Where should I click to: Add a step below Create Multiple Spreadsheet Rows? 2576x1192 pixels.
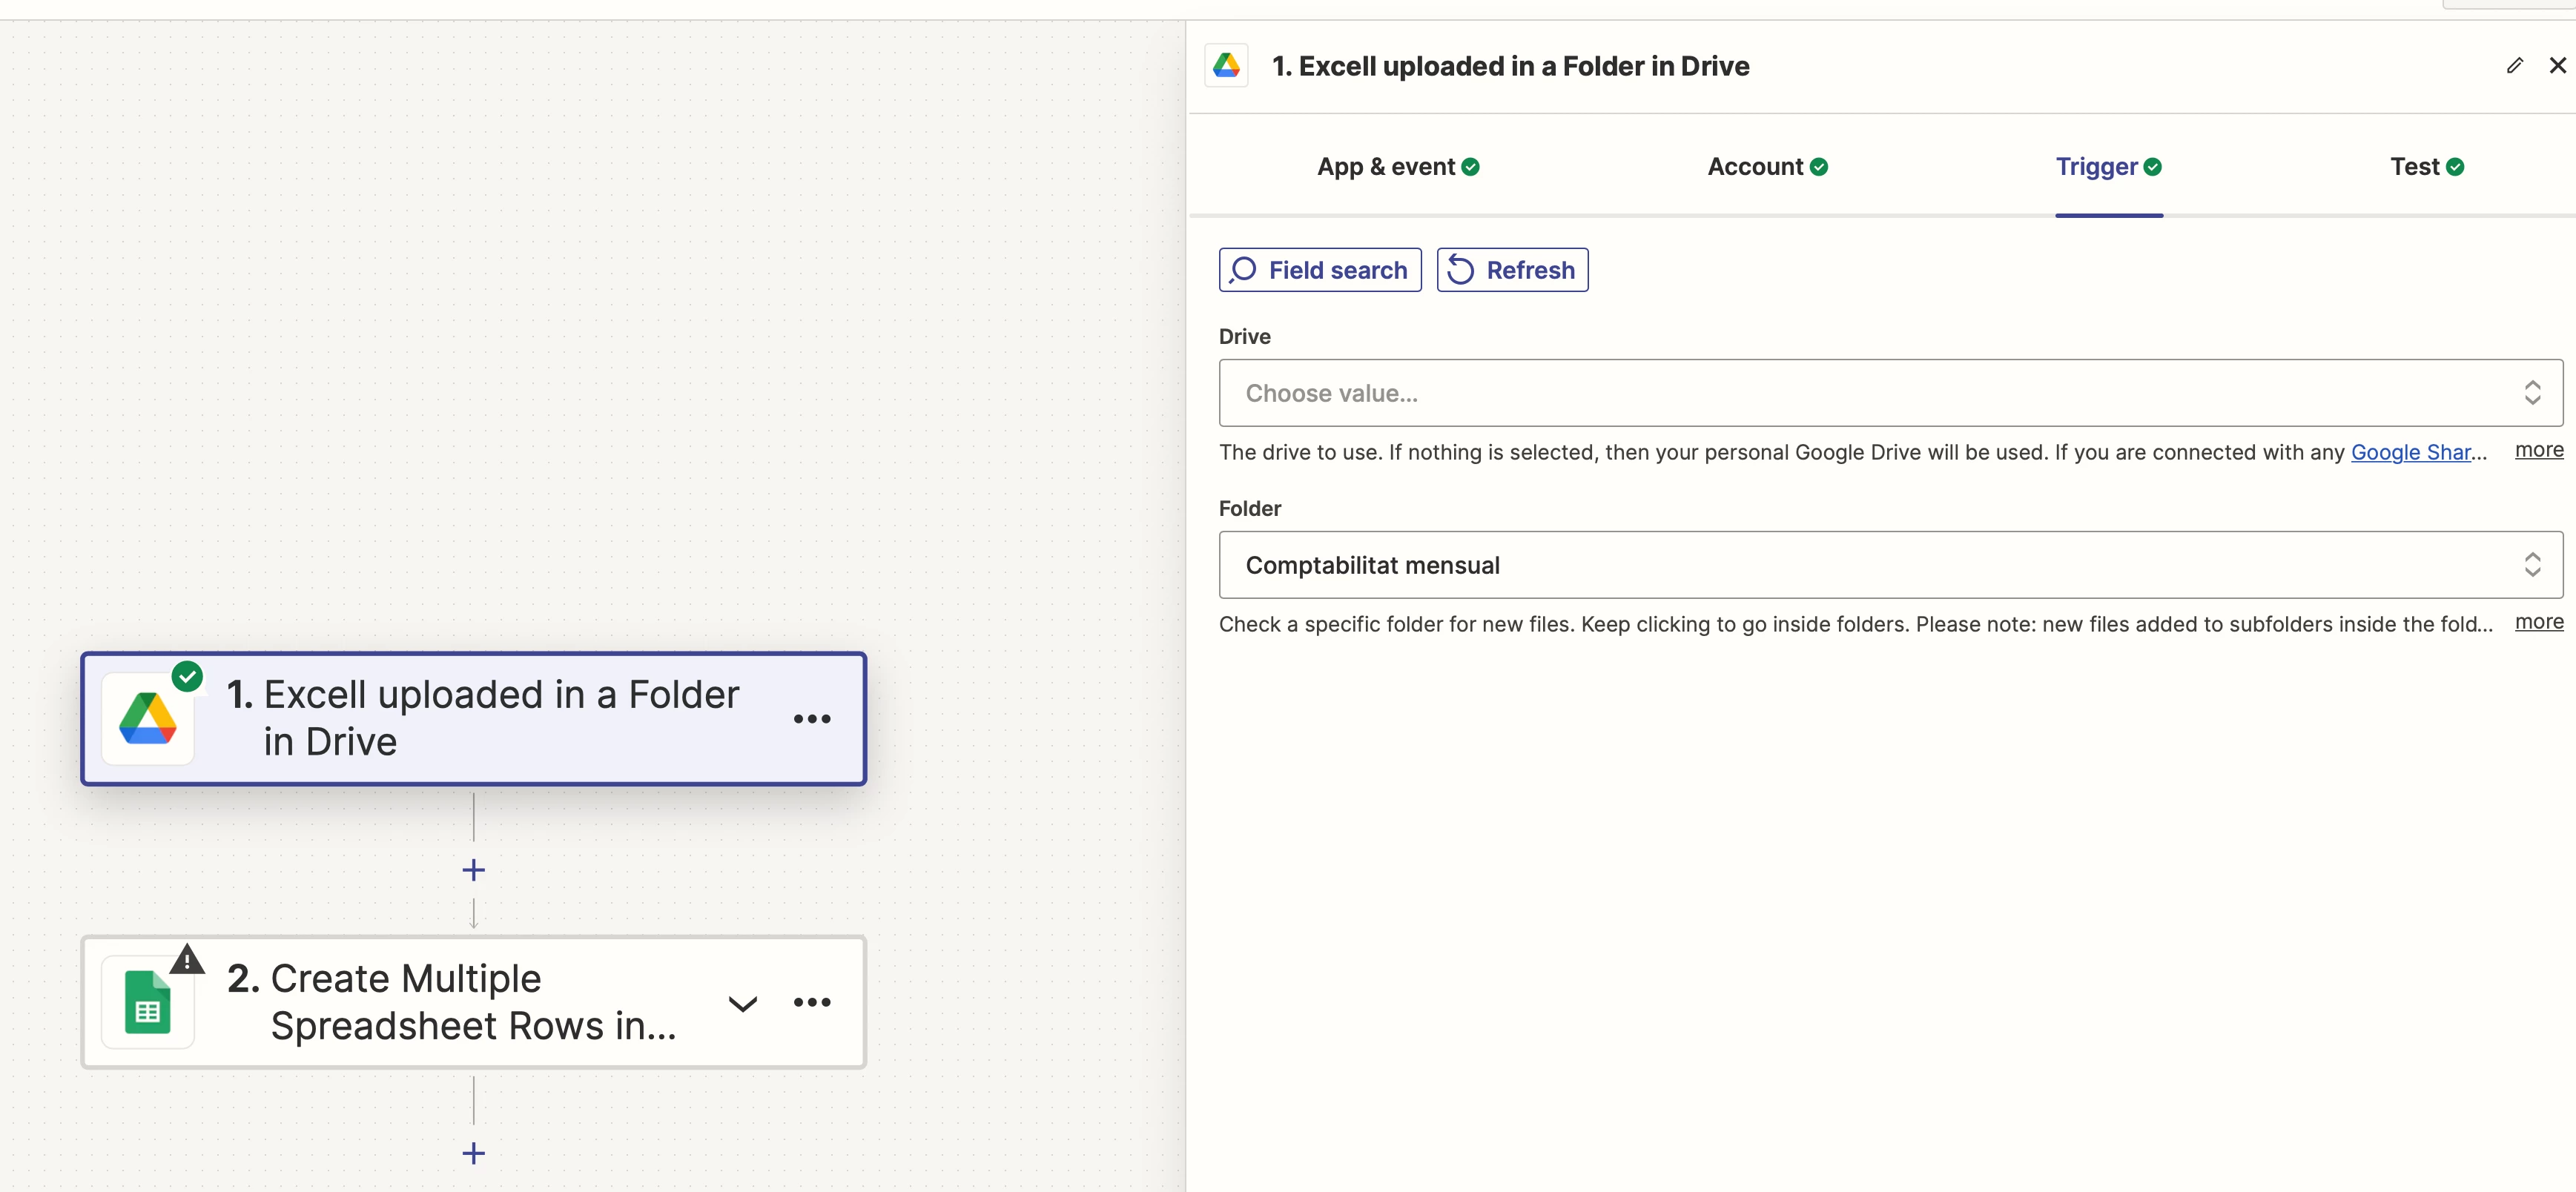click(473, 1153)
